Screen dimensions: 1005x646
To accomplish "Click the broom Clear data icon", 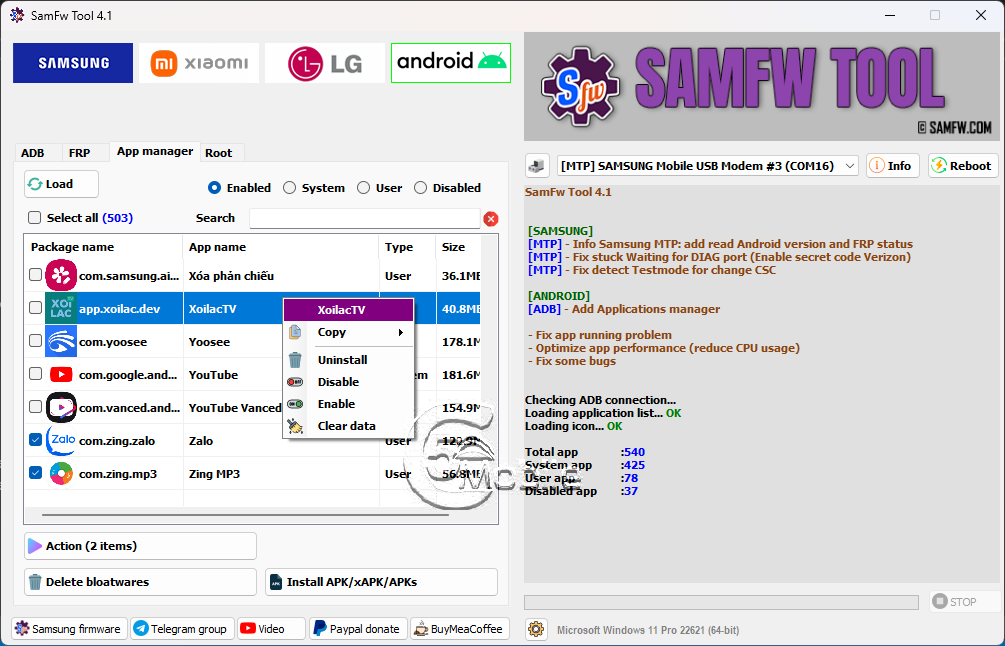I will [x=295, y=426].
